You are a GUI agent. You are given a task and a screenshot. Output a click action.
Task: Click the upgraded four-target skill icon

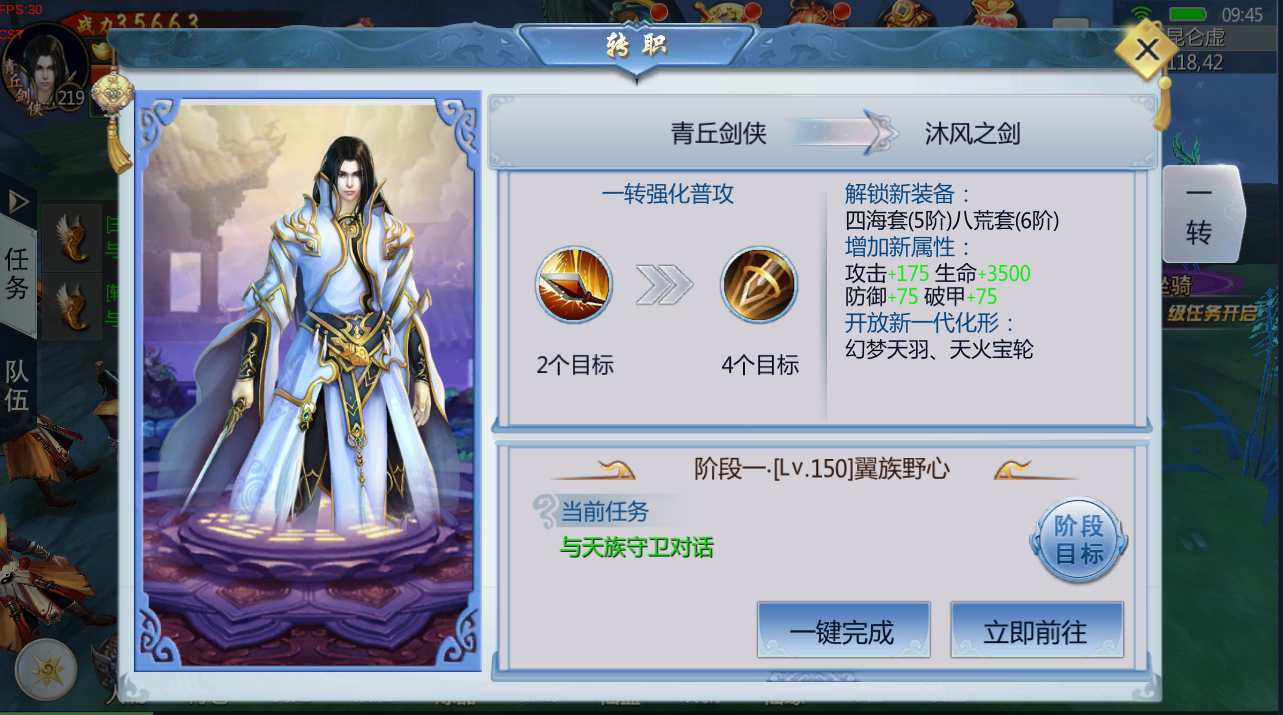(759, 285)
